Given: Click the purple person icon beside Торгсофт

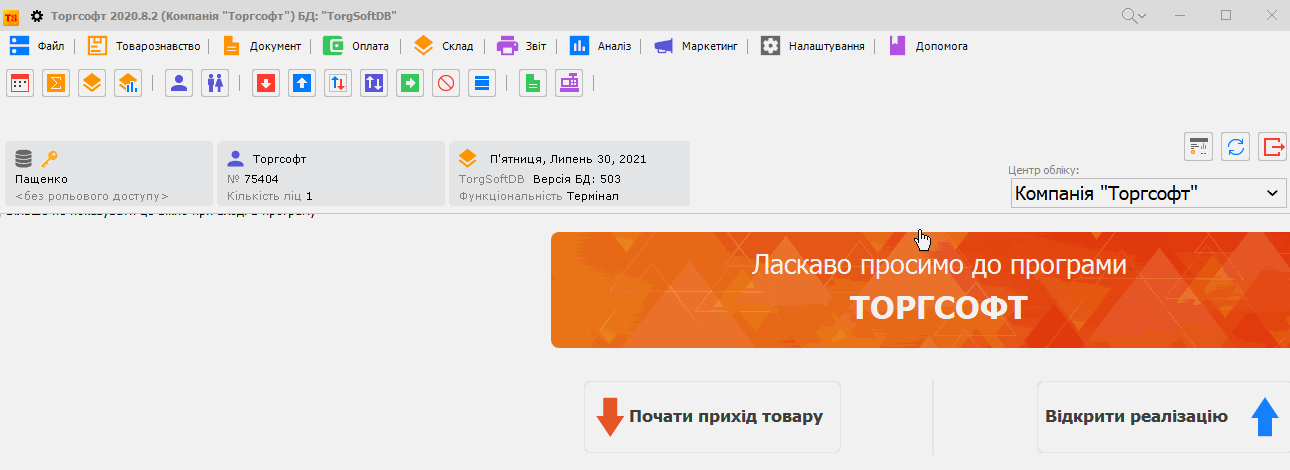Looking at the screenshot, I should pos(236,158).
